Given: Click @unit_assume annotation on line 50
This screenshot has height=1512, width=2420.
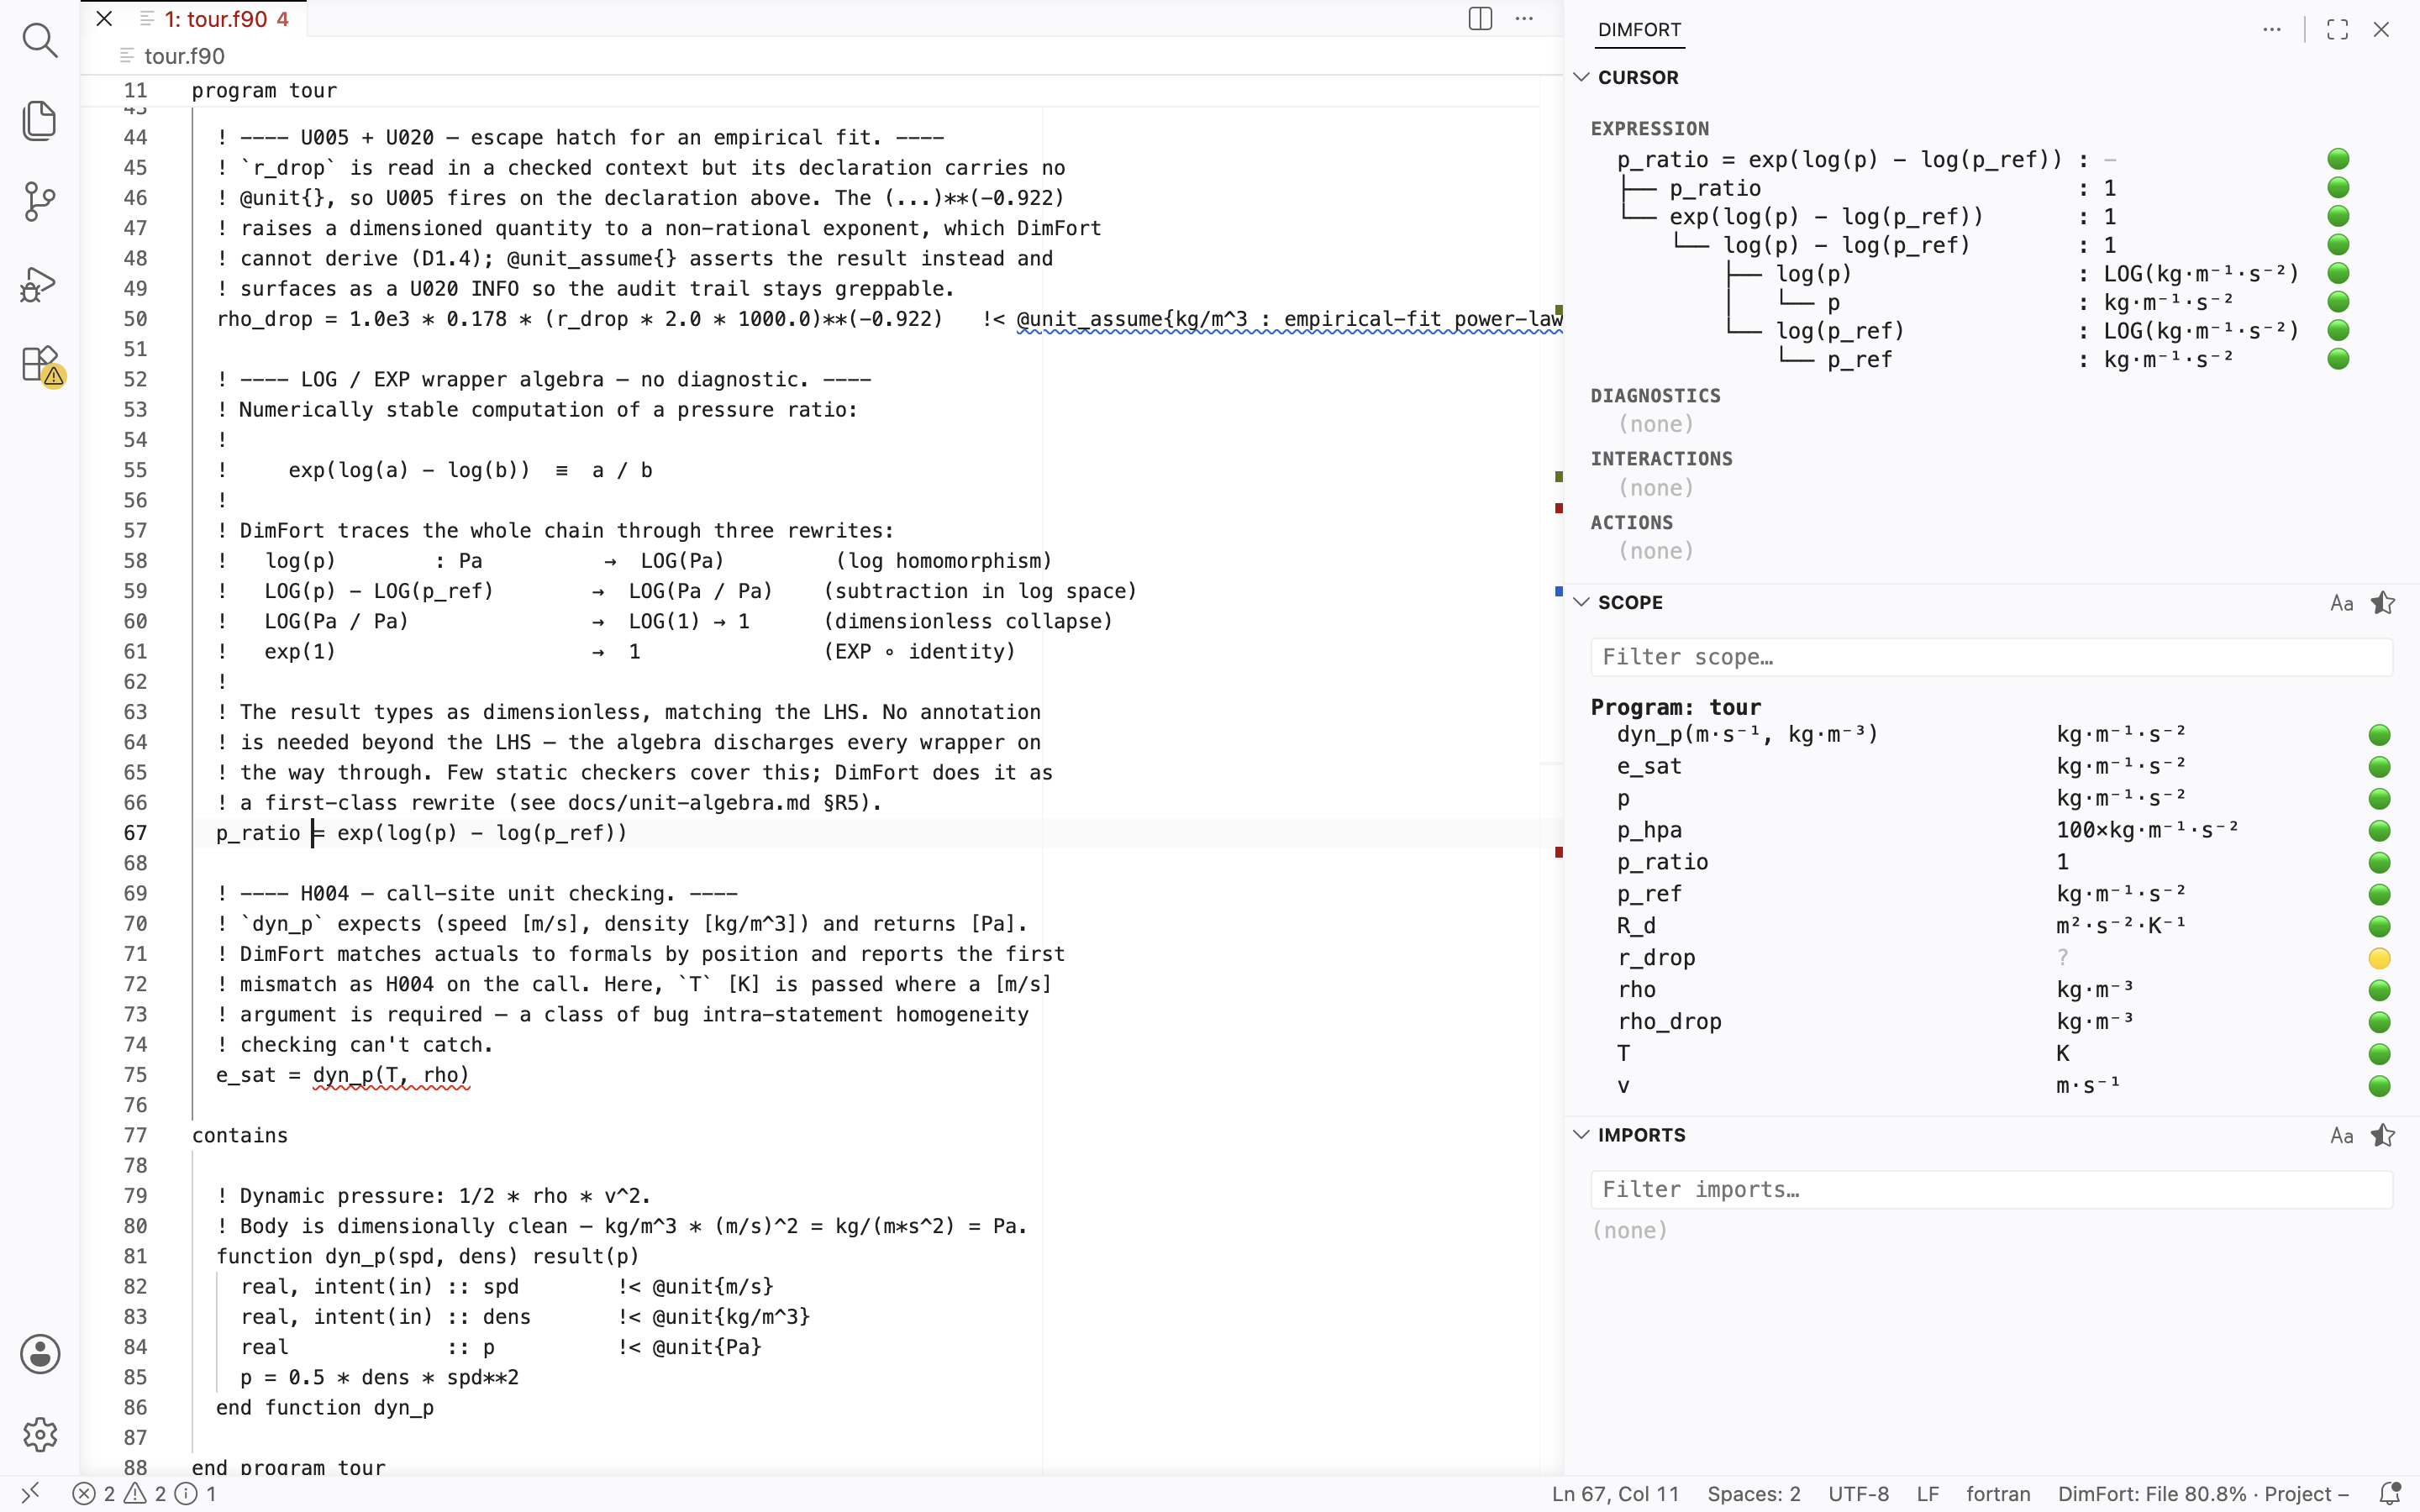Looking at the screenshot, I should coord(1289,319).
